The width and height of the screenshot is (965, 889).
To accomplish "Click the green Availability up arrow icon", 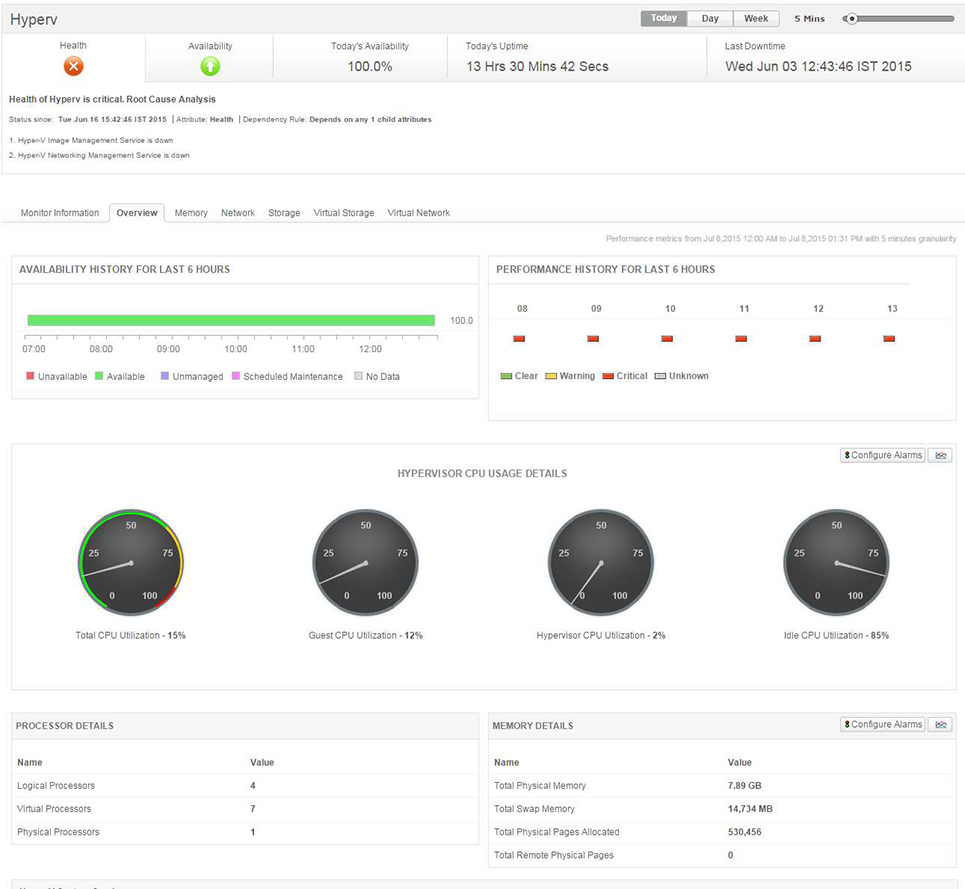I will (x=210, y=66).
